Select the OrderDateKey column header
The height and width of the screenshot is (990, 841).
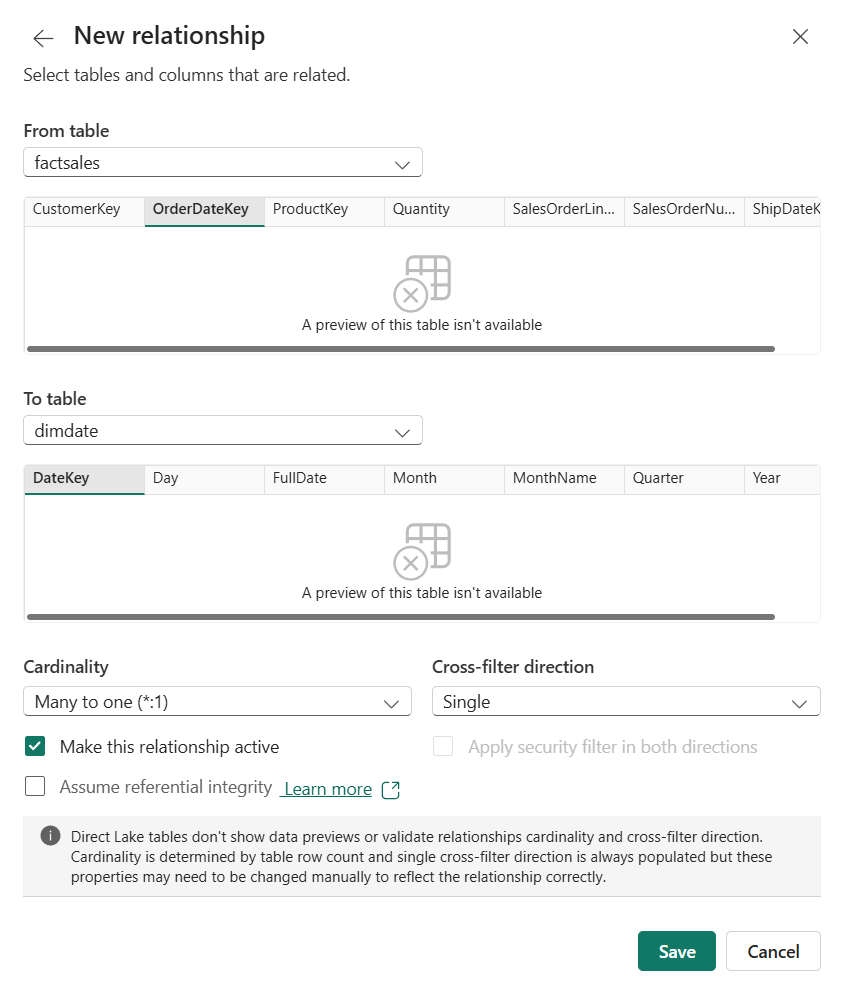pyautogui.click(x=205, y=211)
